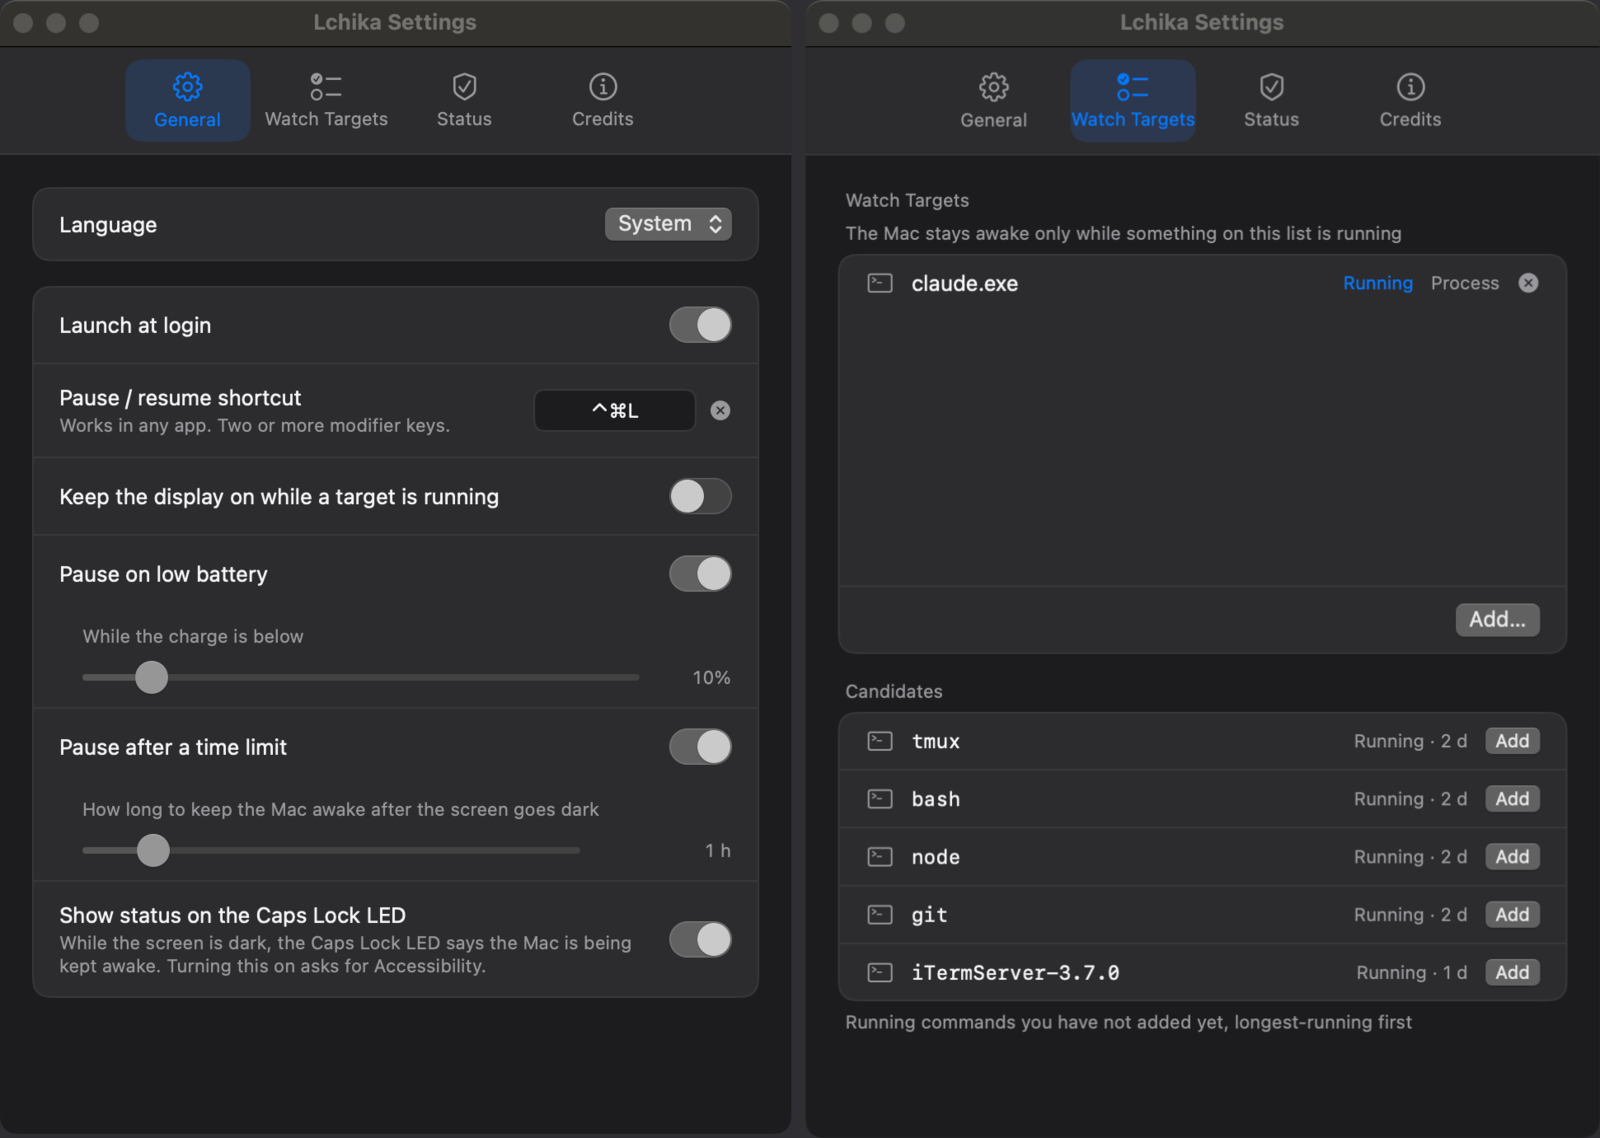1600x1138 pixels.
Task: Click the General gear icon in right window
Action: tap(993, 87)
